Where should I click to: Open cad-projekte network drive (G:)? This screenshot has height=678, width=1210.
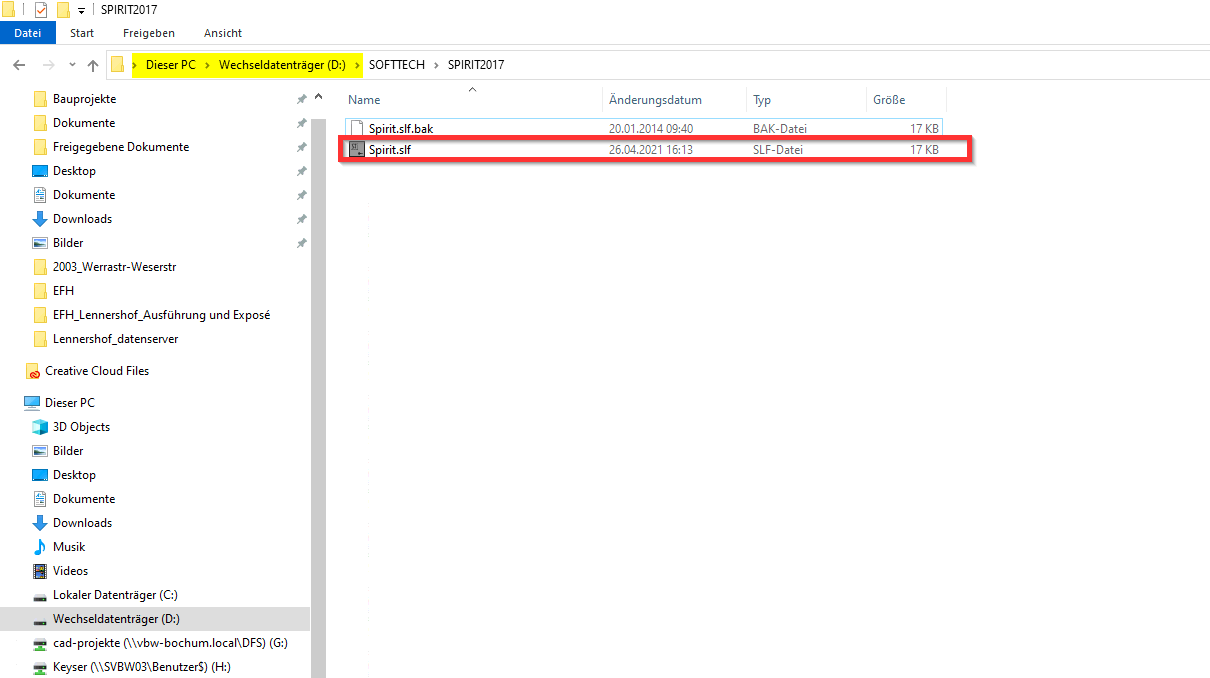[170, 643]
